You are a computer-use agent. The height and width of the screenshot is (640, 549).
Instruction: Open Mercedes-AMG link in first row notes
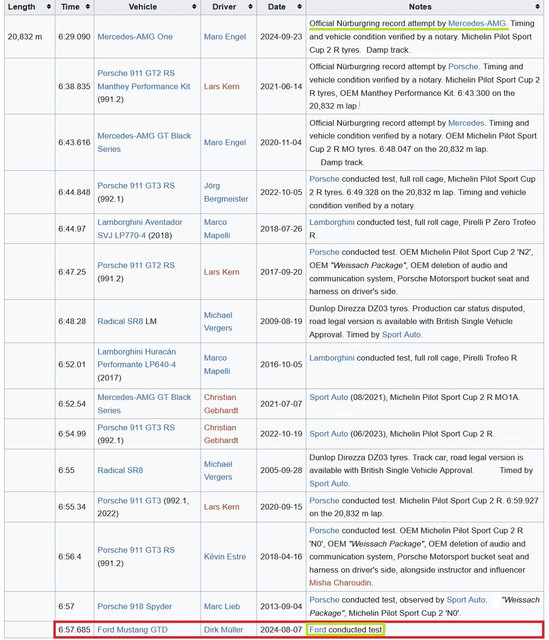click(477, 23)
